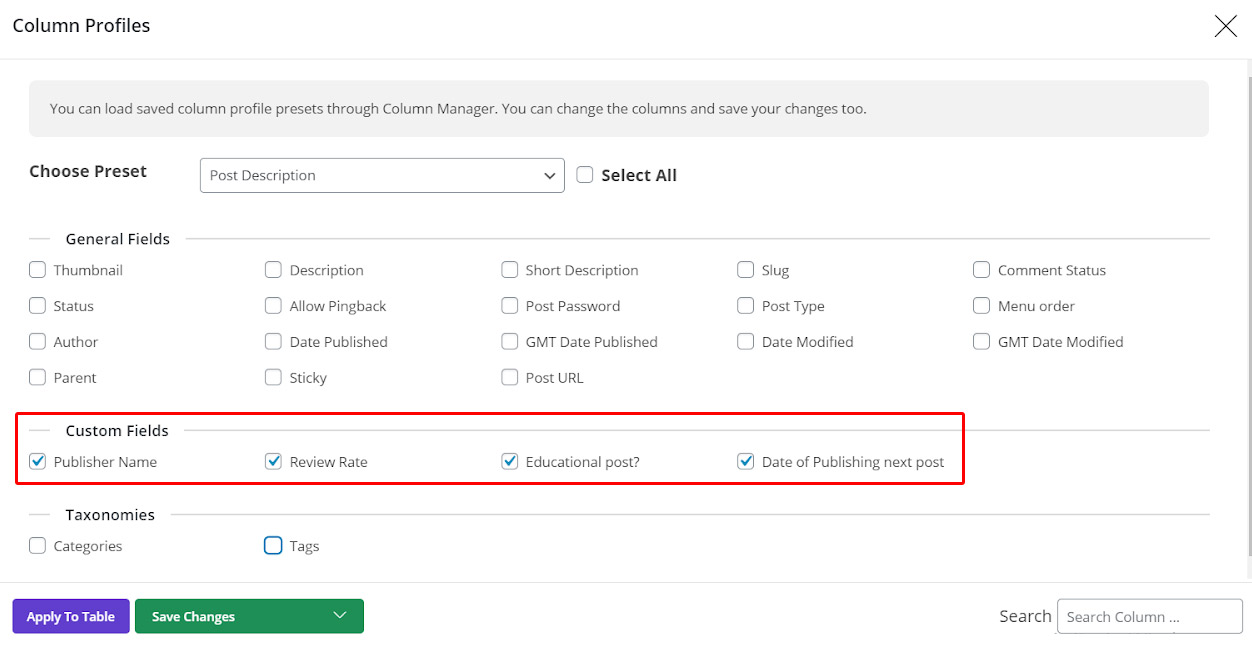This screenshot has width=1252, height=648.
Task: Disable the Review Rate custom field
Action: pos(273,461)
